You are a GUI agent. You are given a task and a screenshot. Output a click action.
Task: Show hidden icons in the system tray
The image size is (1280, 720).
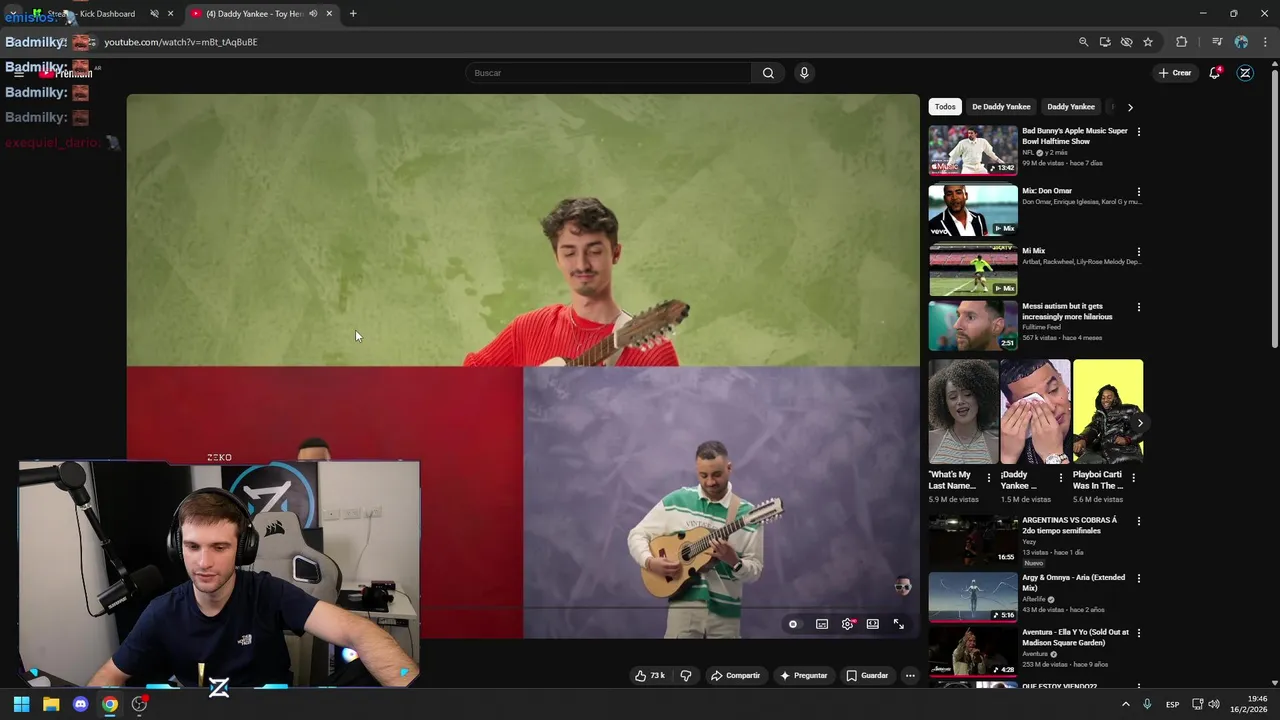click(1125, 704)
